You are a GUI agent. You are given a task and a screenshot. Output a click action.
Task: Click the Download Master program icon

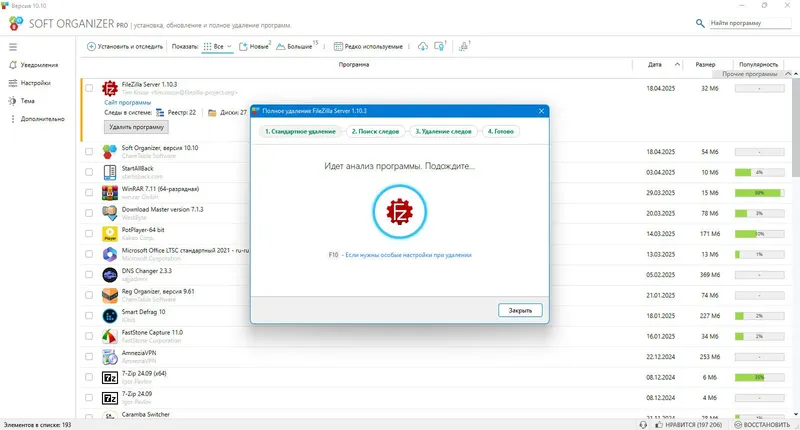tap(110, 213)
